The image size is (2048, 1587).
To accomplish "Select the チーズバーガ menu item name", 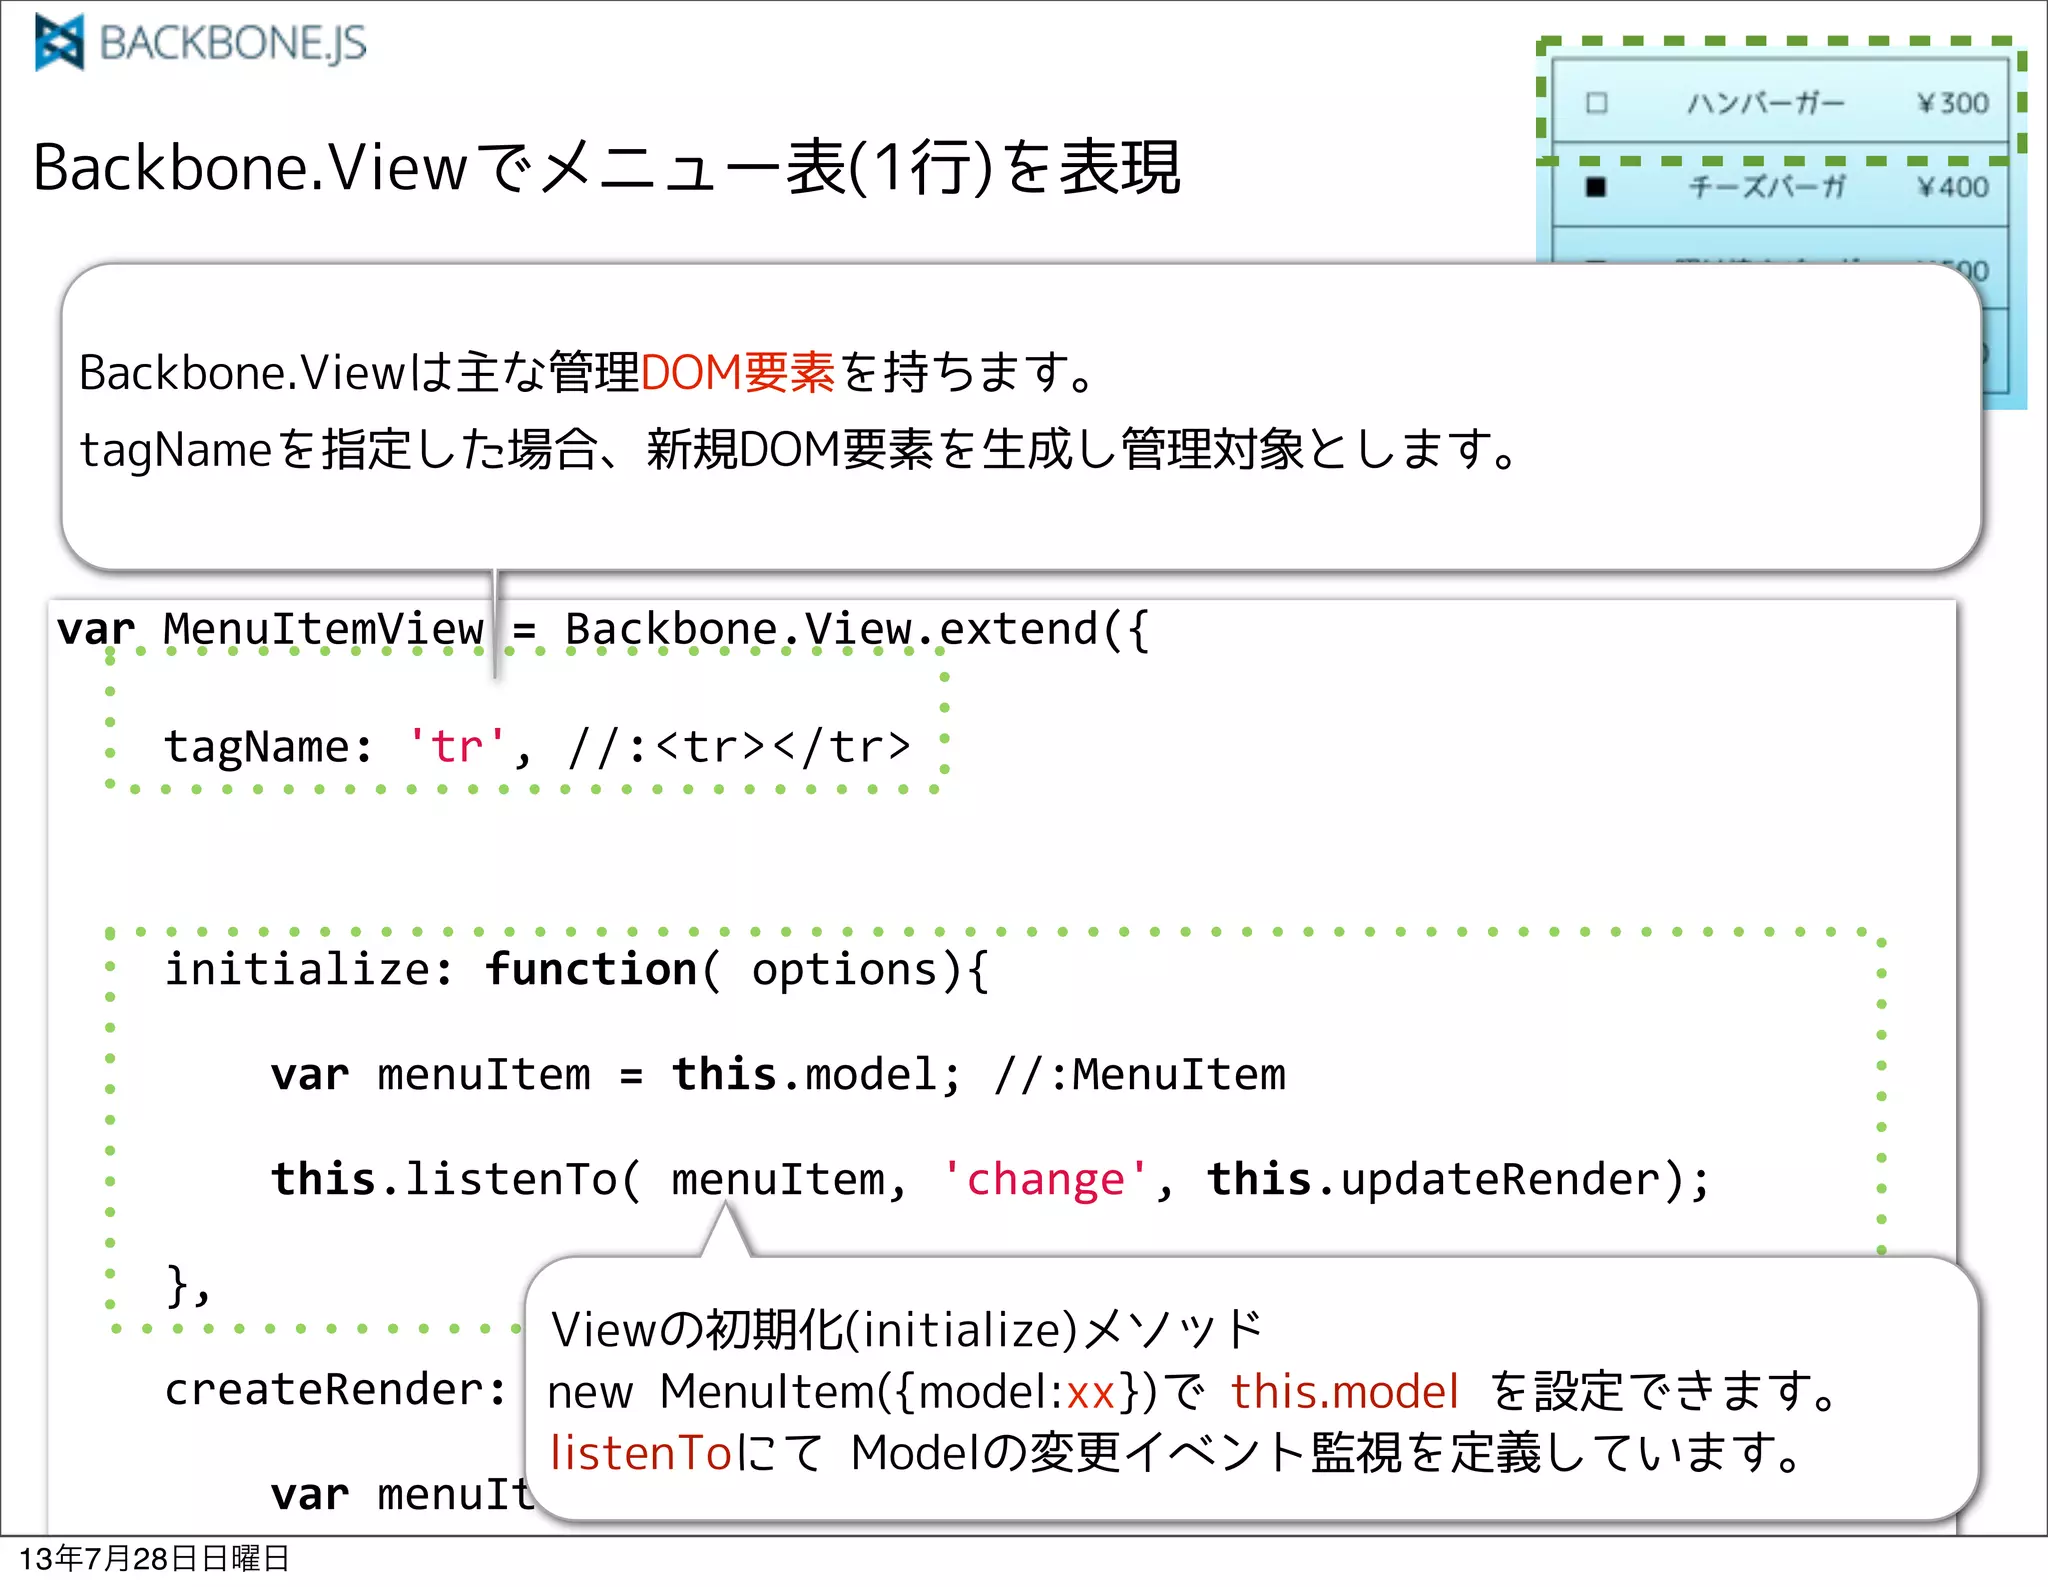I will 1766,187.
